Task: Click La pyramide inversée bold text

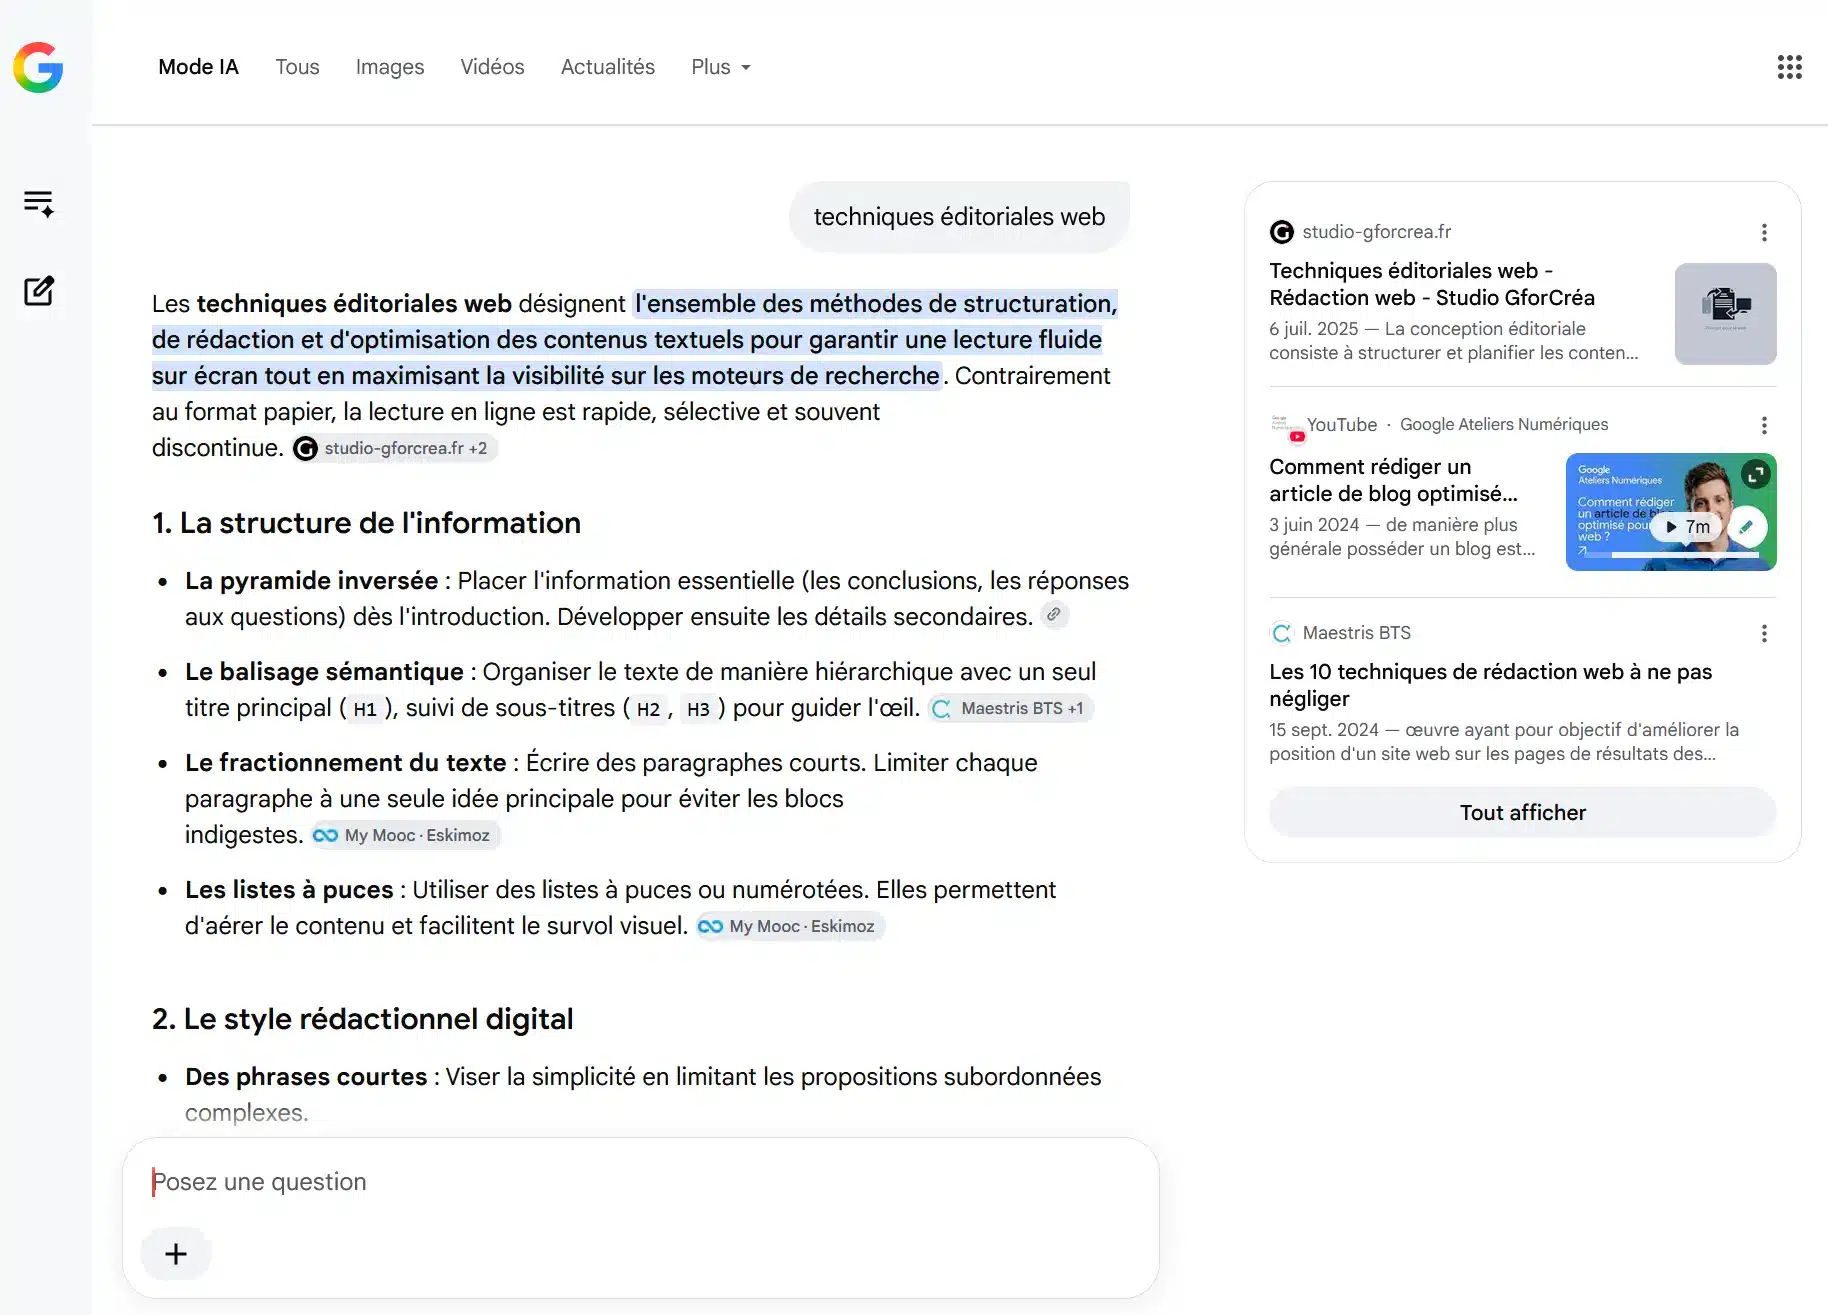Action: coord(311,581)
